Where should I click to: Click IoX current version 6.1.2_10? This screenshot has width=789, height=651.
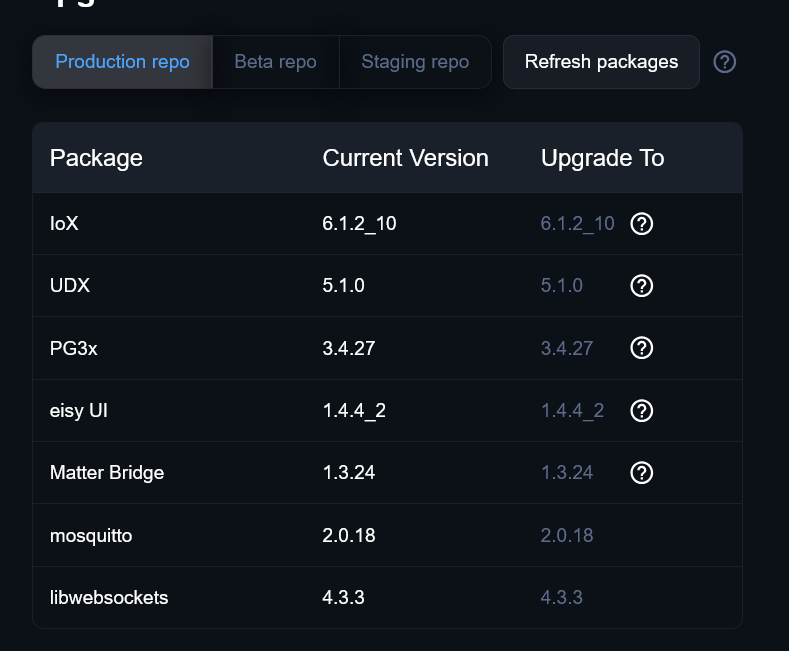click(x=359, y=223)
